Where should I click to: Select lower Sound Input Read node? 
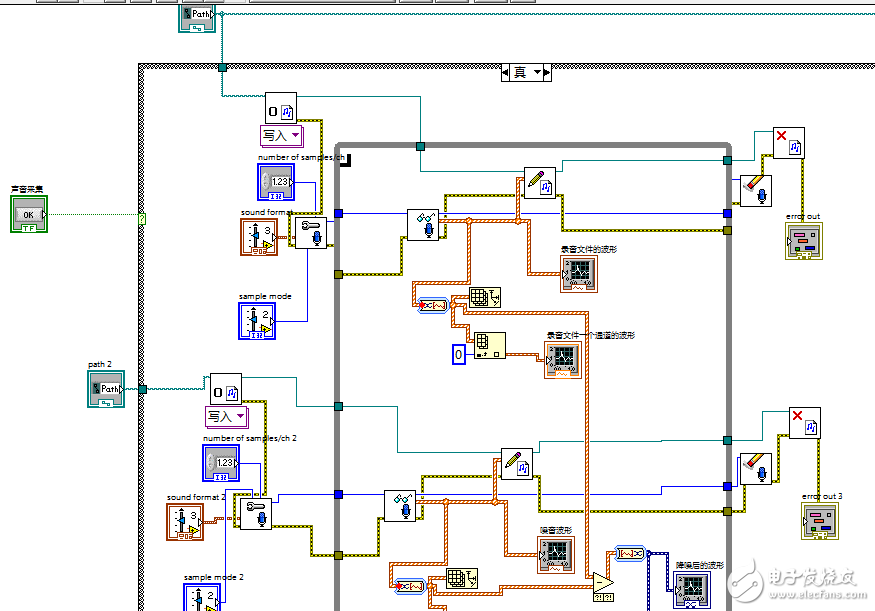[400, 506]
